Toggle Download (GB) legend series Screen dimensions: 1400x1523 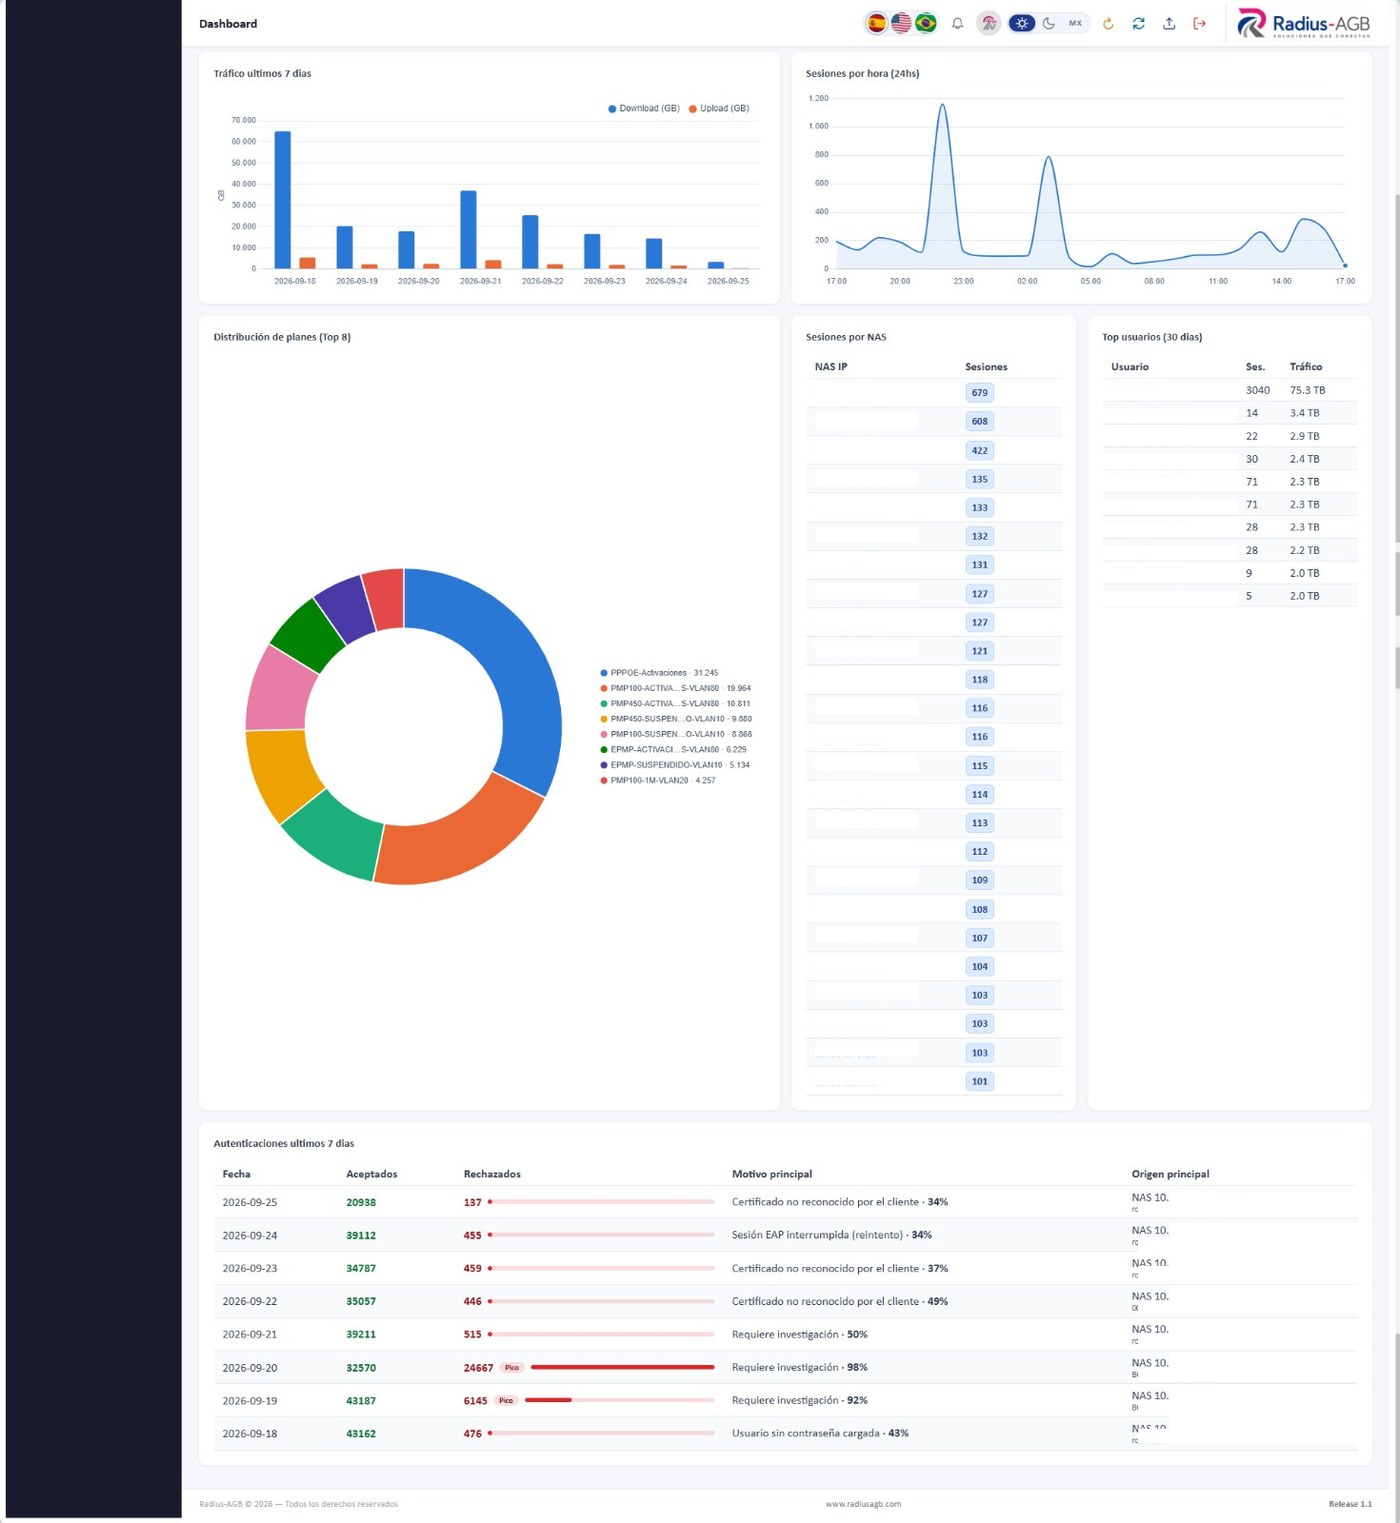pyautogui.click(x=644, y=108)
